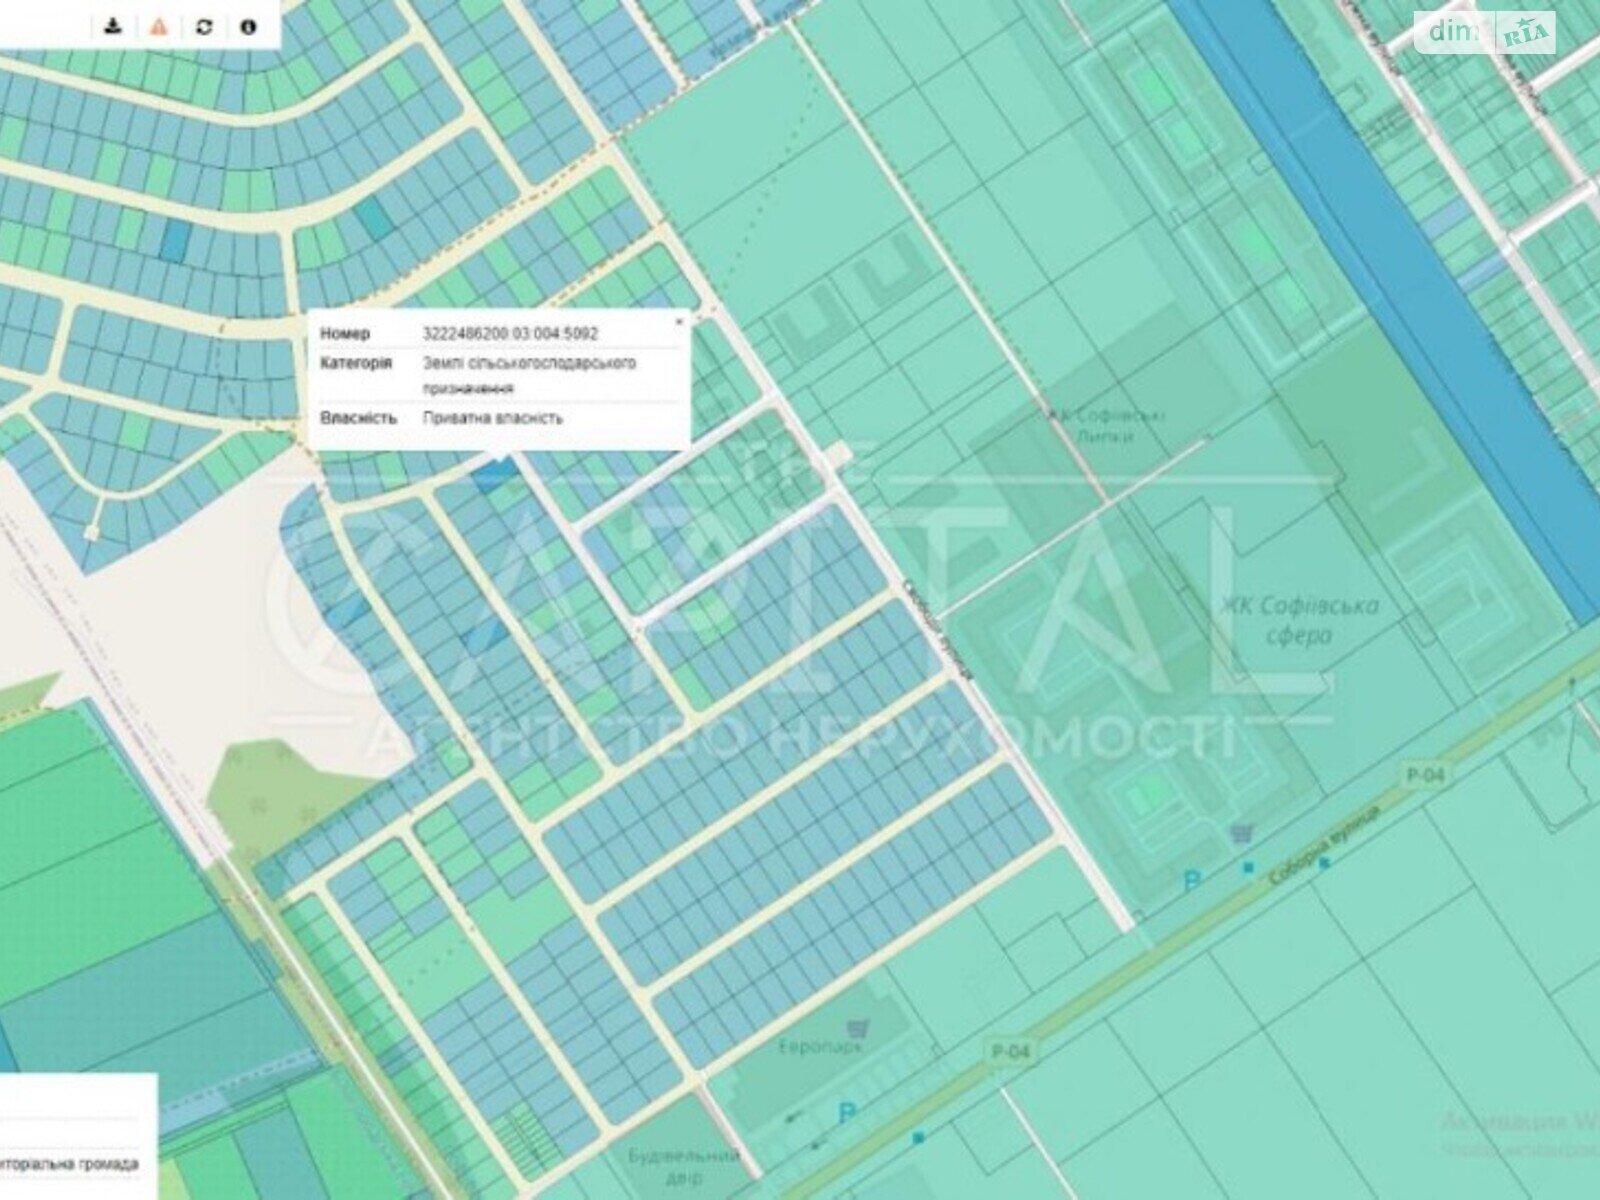This screenshot has width=1600, height=1200.
Task: Click the refresh arrows icon in toolbar
Action: (x=204, y=26)
